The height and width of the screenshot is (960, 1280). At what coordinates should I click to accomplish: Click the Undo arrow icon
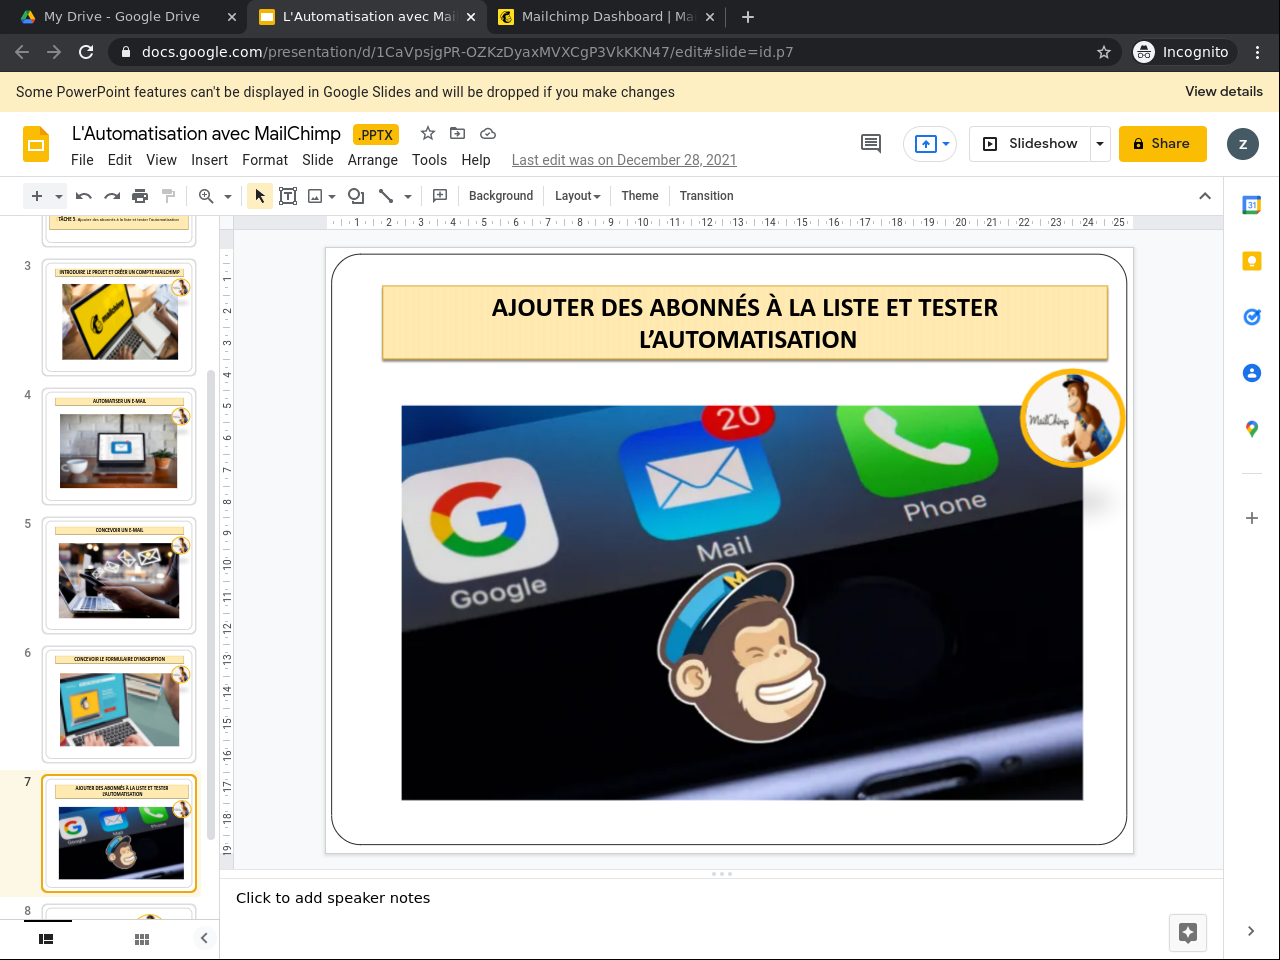[x=84, y=196]
